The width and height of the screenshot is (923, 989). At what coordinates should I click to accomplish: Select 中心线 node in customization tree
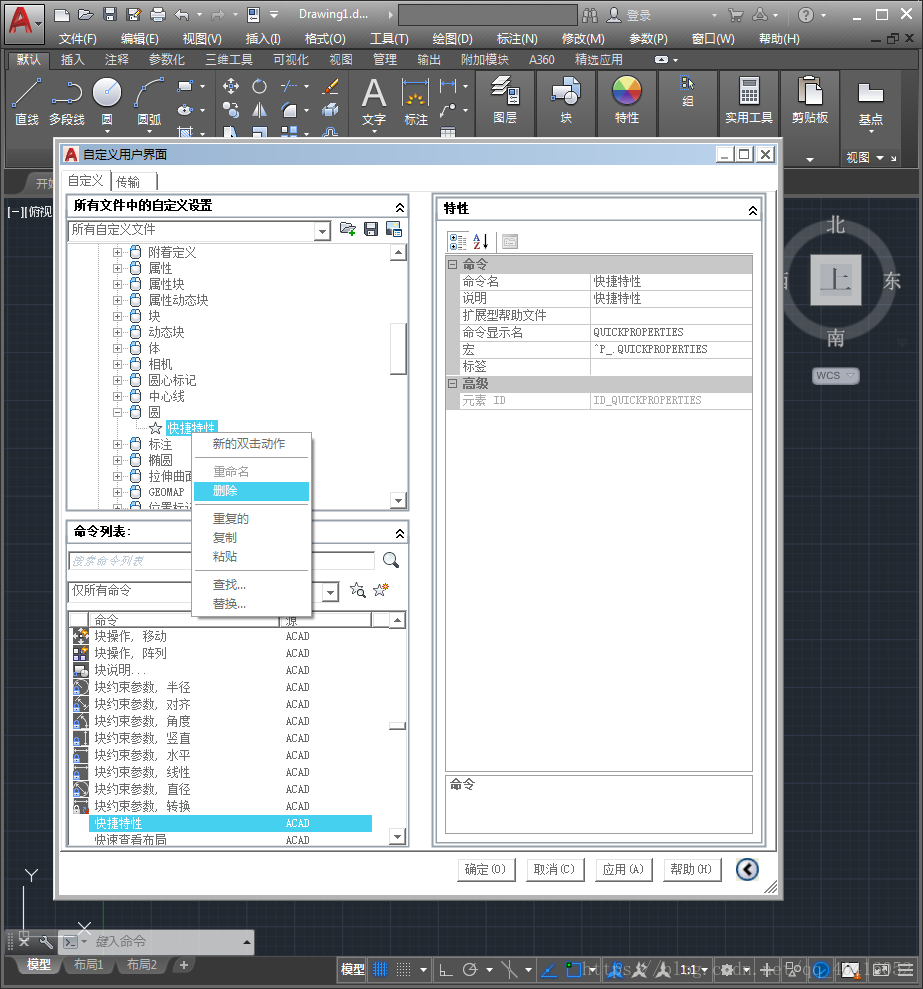[x=167, y=396]
